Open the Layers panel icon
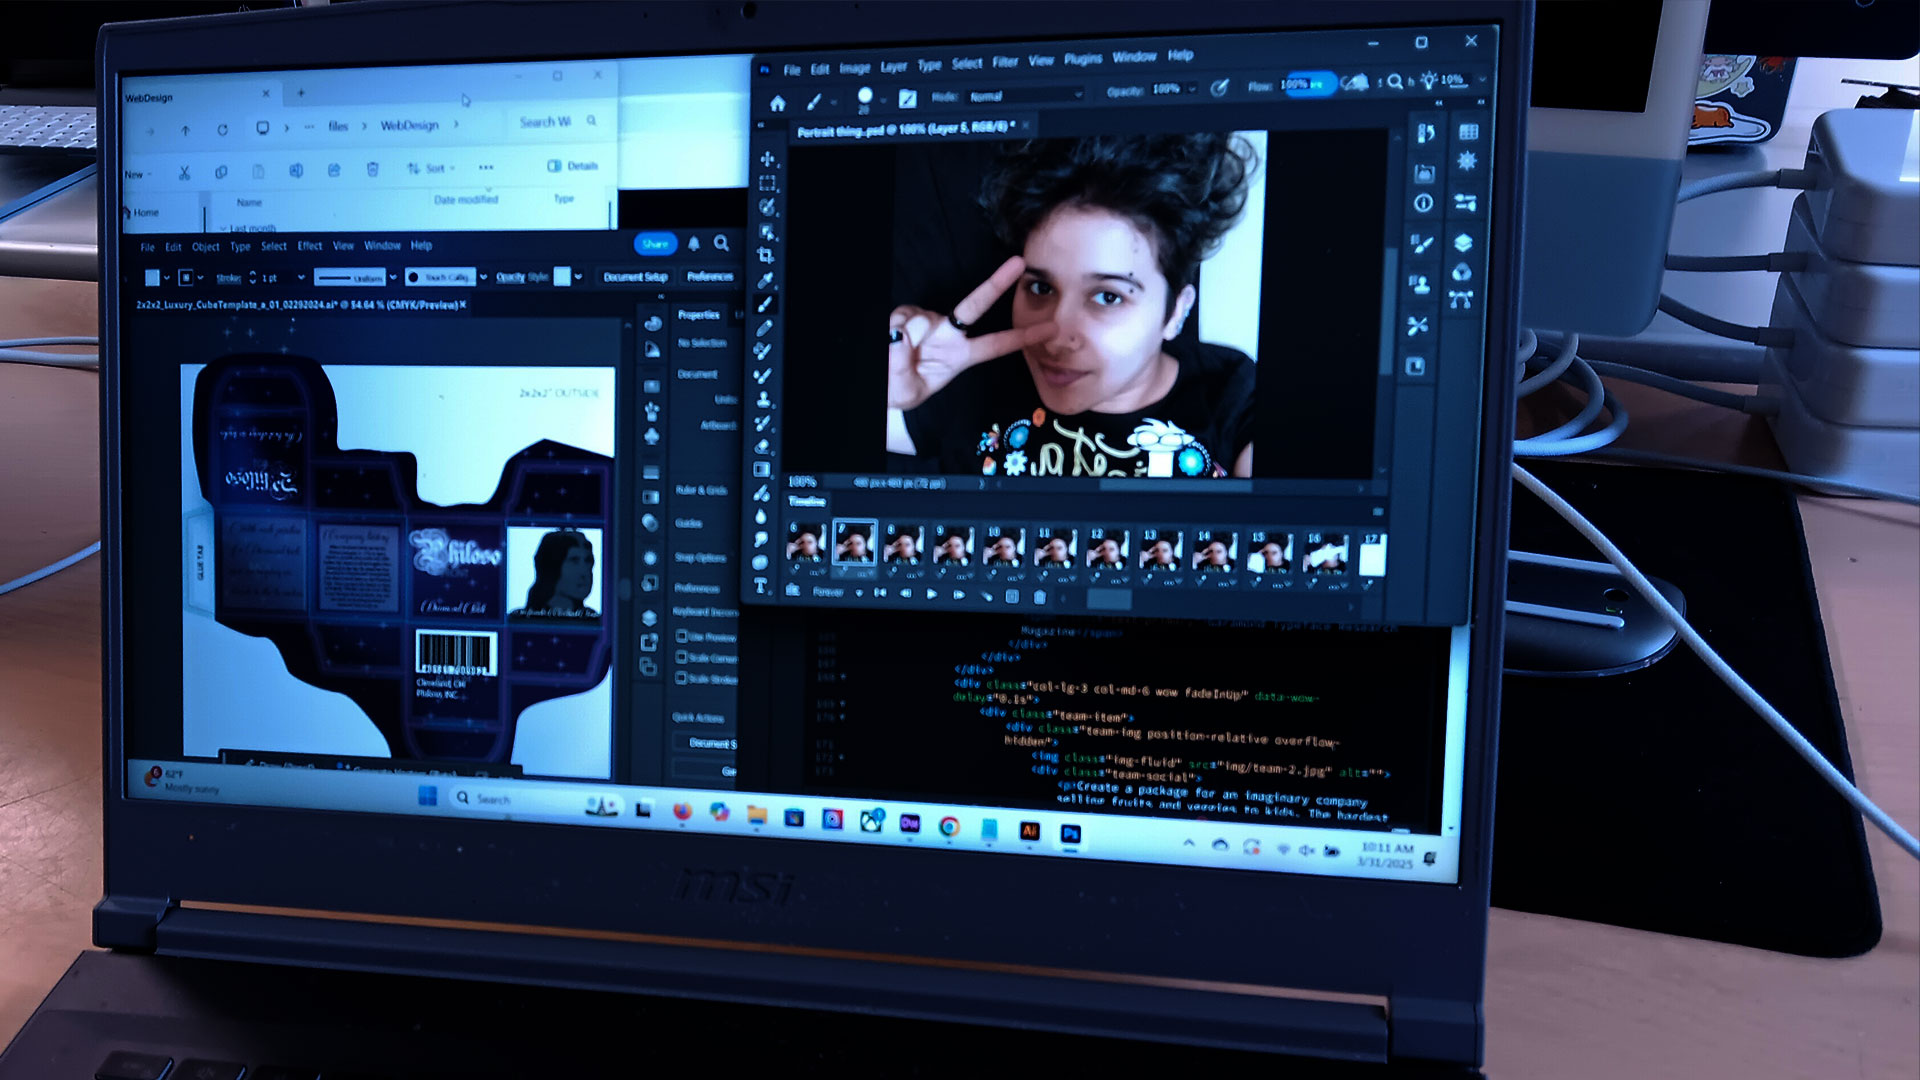 click(1463, 243)
